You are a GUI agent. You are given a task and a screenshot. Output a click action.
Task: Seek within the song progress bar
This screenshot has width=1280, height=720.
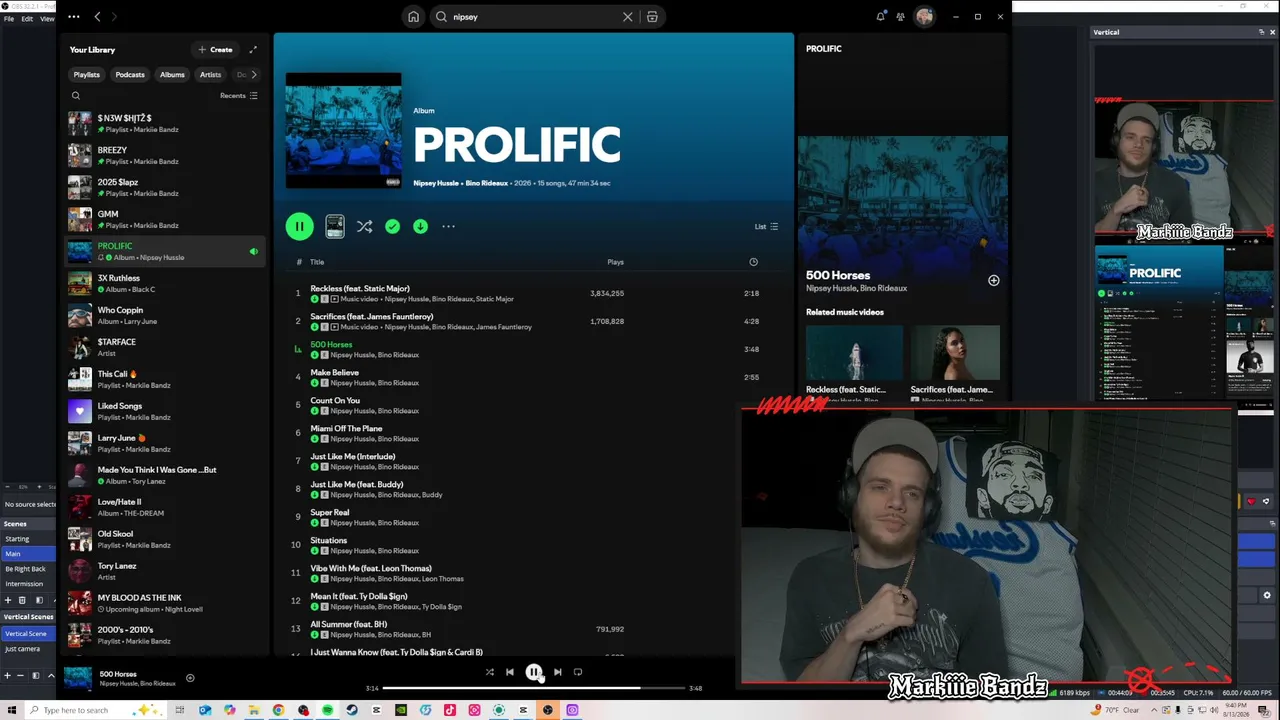coord(534,688)
